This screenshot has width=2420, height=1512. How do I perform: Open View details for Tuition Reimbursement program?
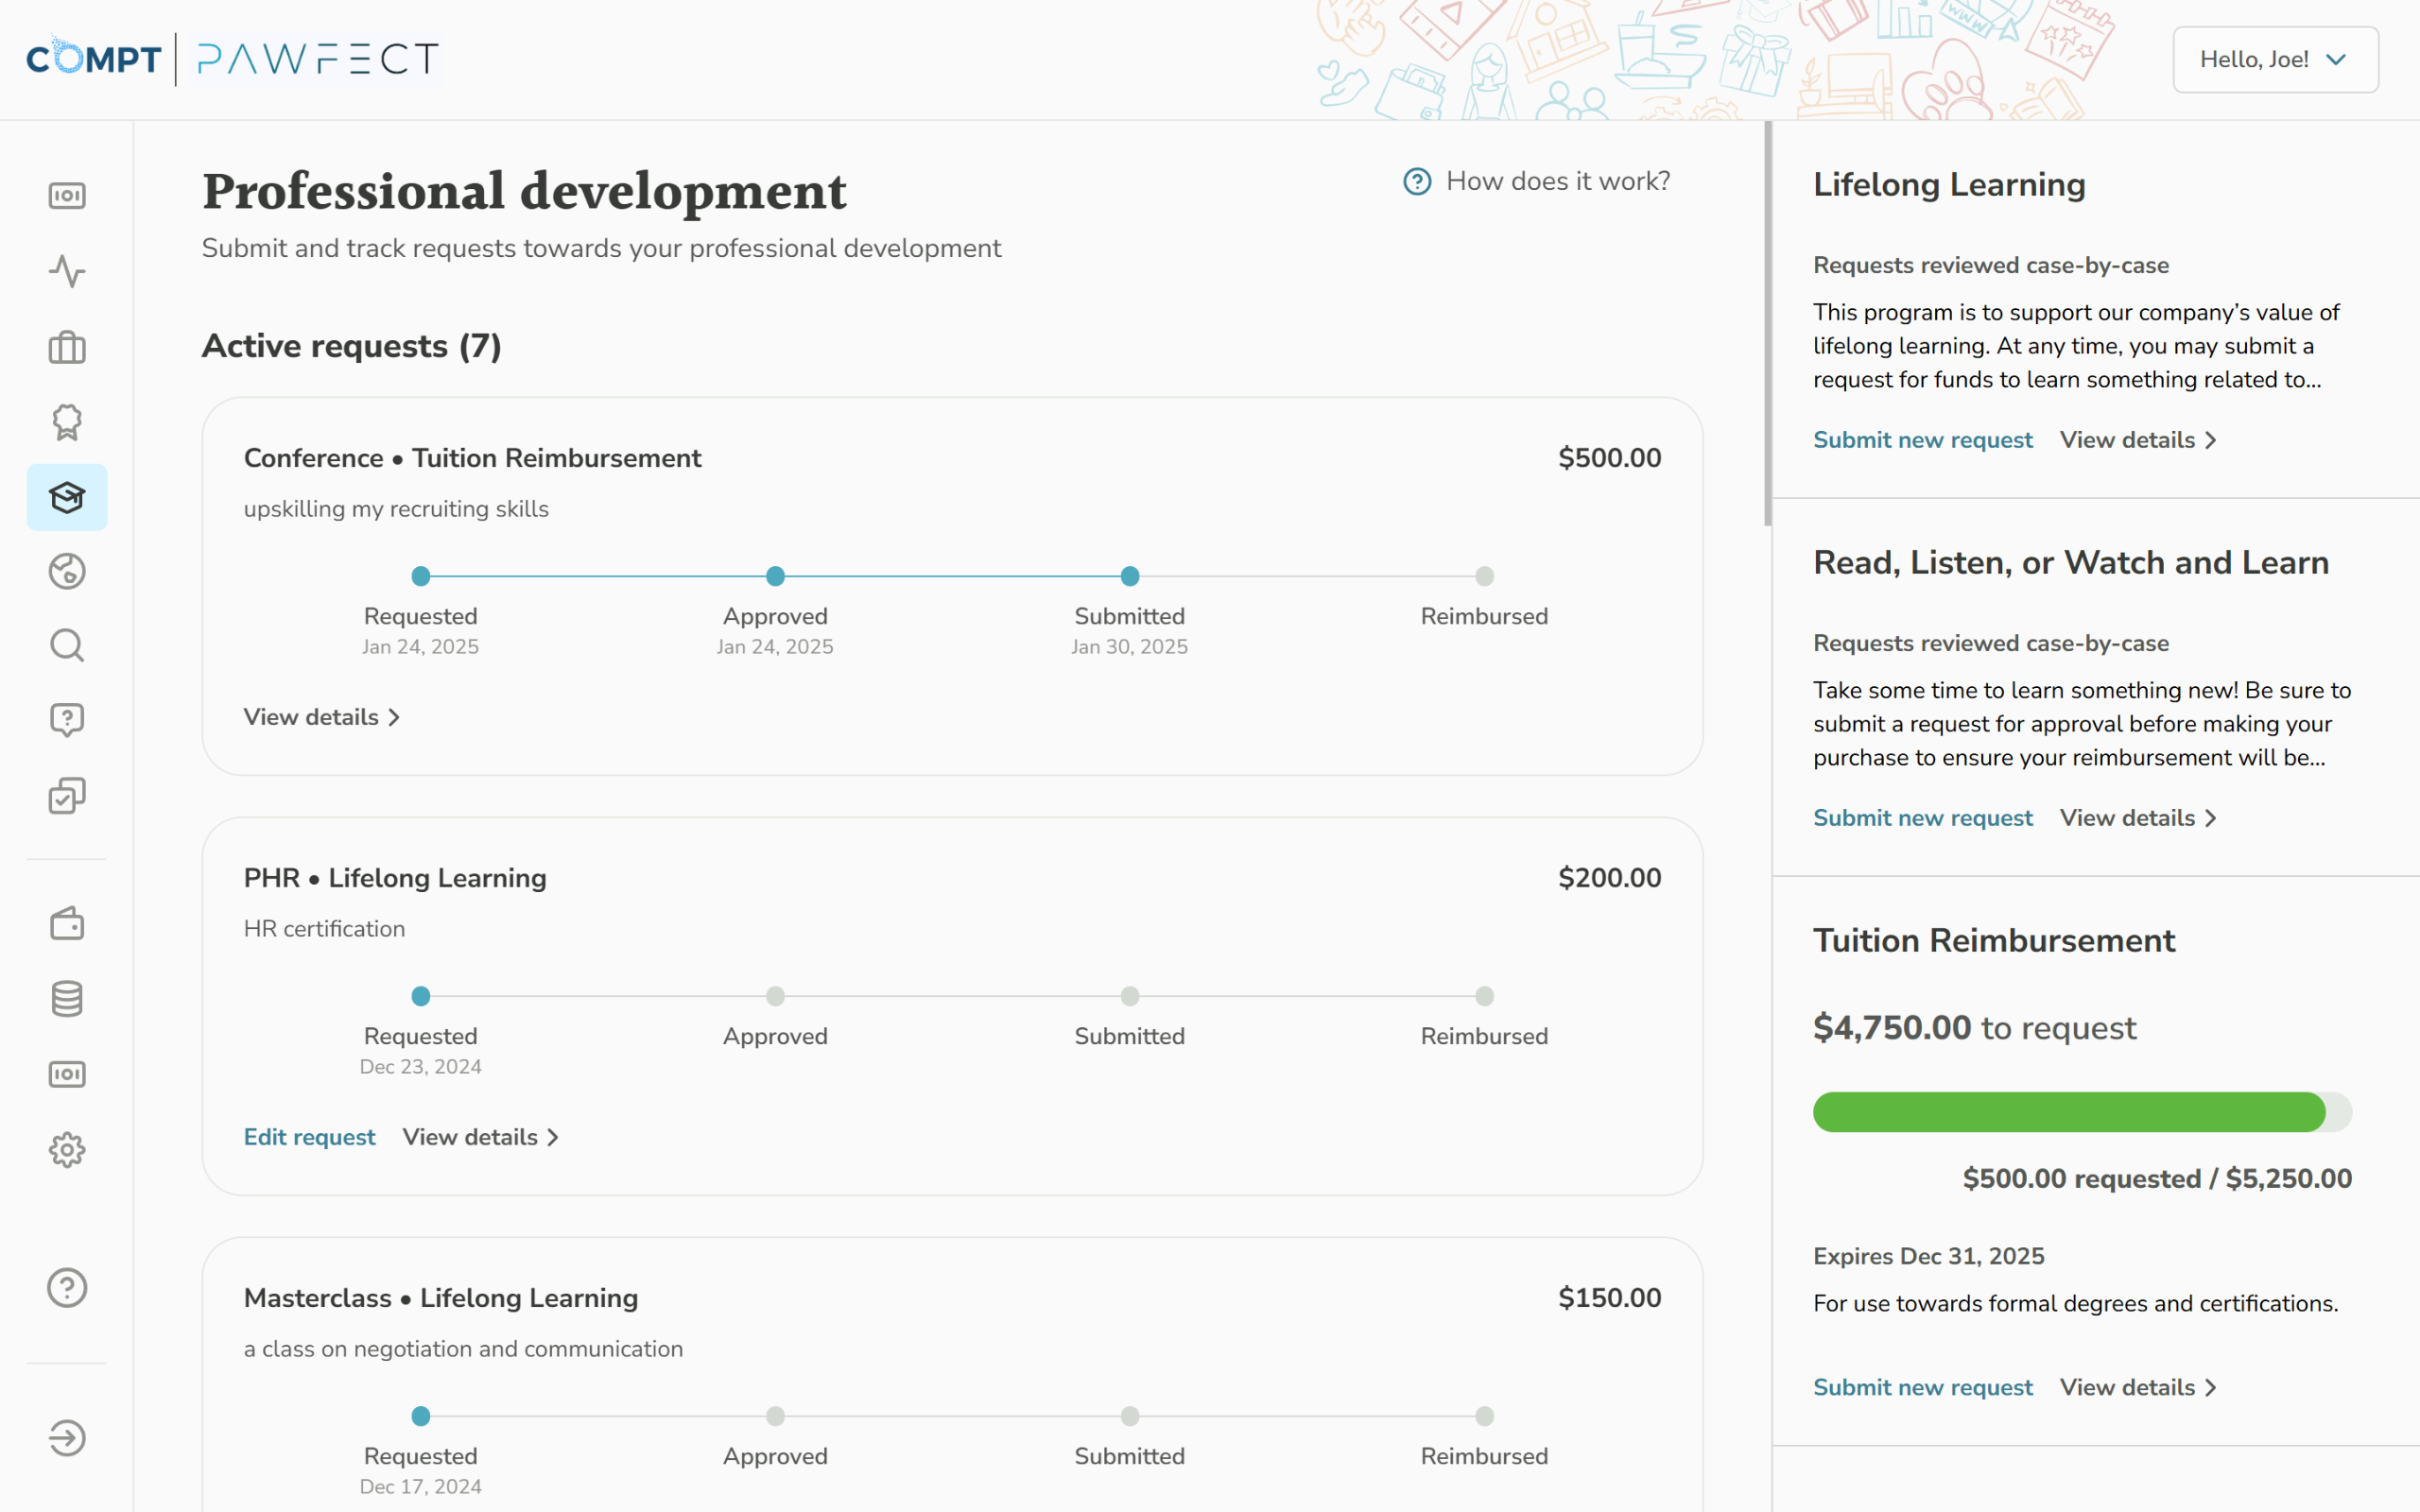pyautogui.click(x=2138, y=1387)
